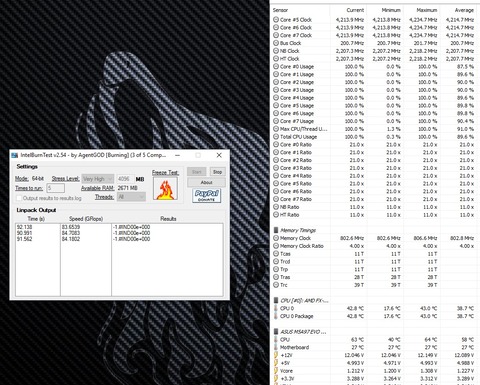Click the Minimum column header
This screenshot has height=385, width=480.
tap(391, 10)
